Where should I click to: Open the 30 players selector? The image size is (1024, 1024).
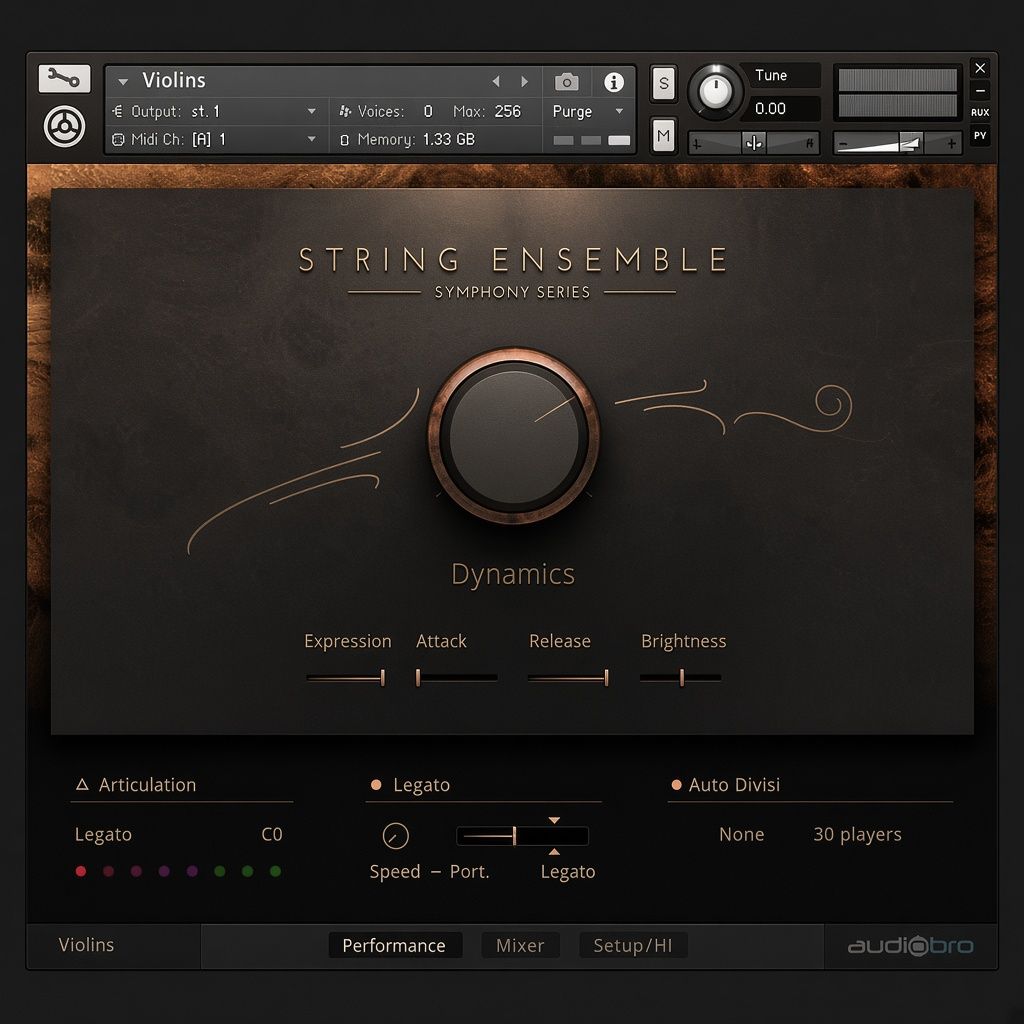(x=857, y=834)
